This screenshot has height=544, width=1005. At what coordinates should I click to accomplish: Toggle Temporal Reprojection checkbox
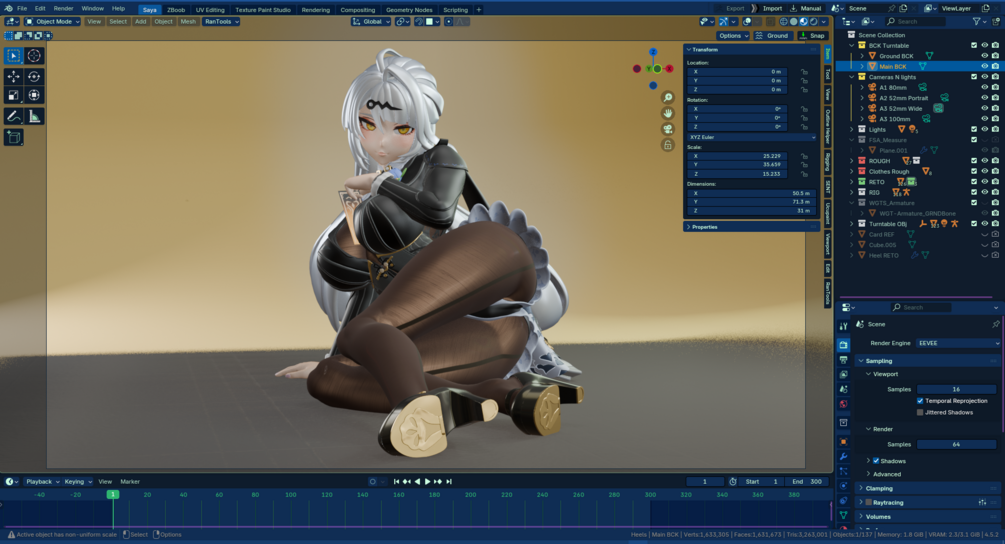point(920,401)
